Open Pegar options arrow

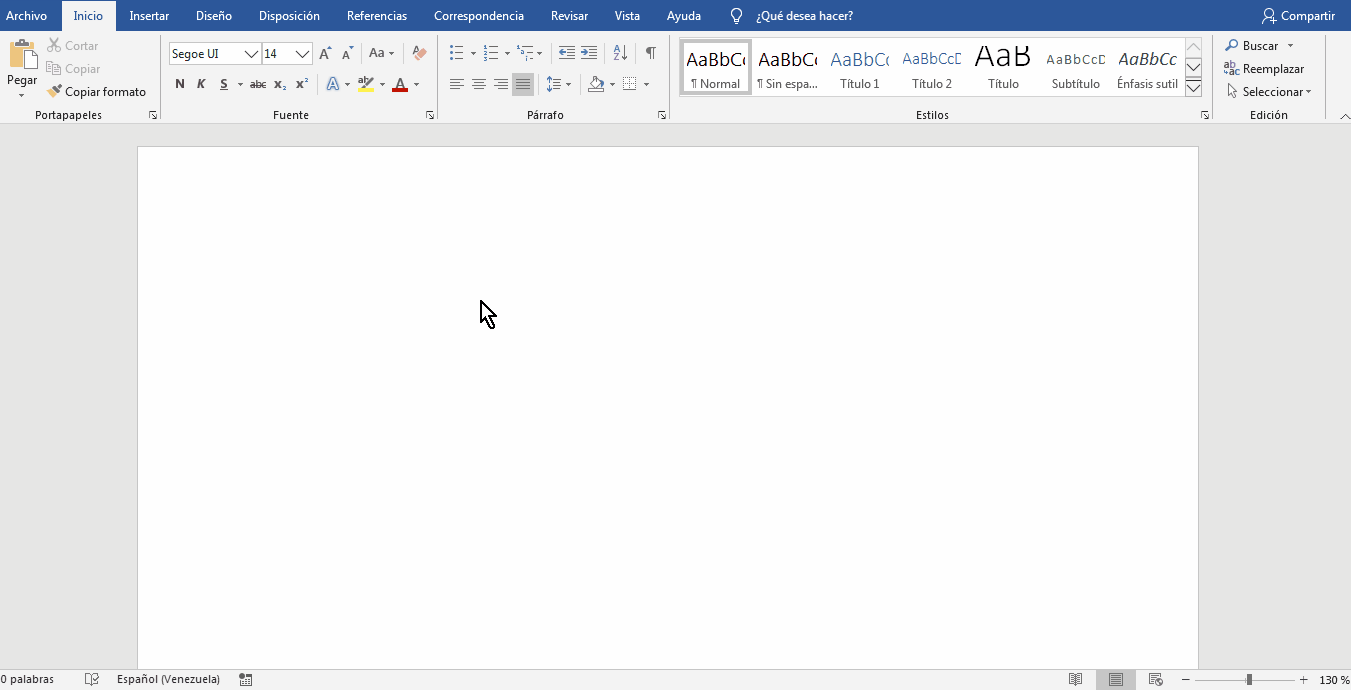tap(22, 95)
